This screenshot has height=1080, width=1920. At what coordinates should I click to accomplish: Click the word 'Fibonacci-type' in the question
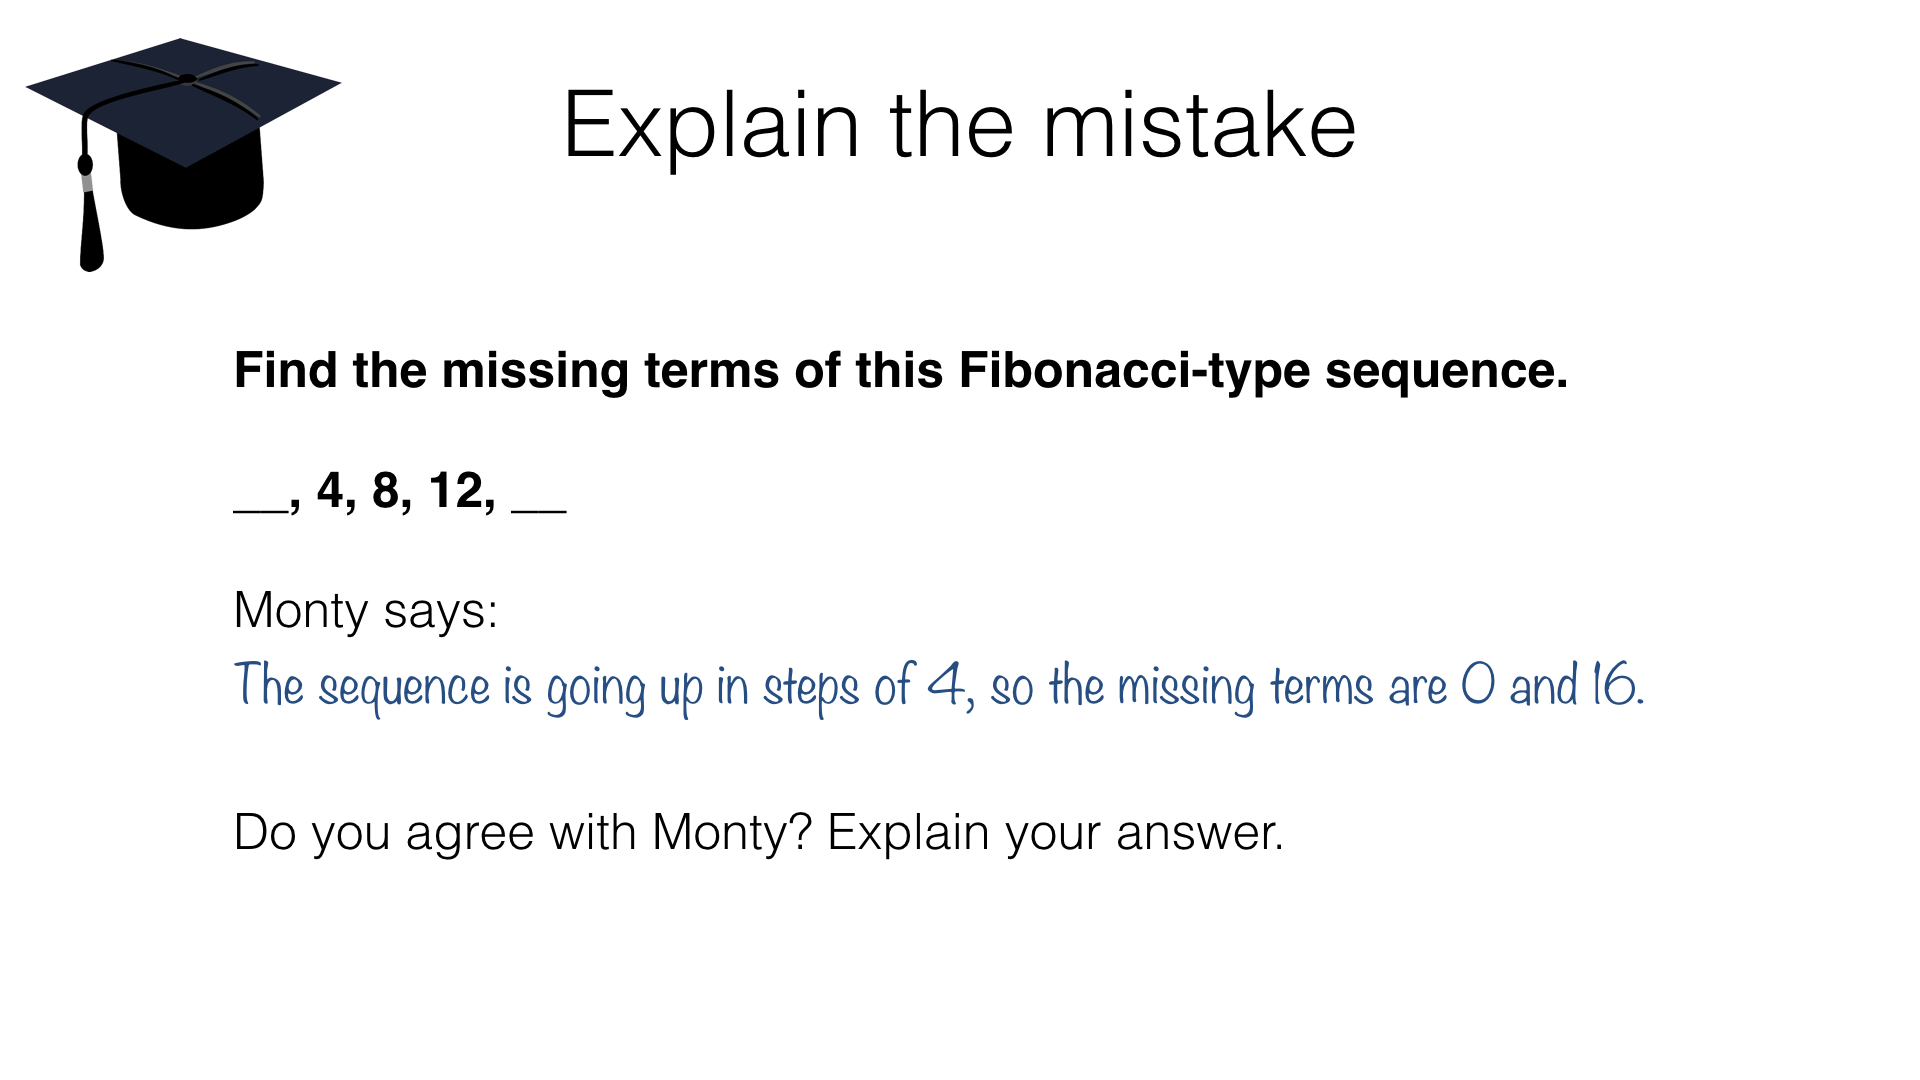coord(1133,370)
